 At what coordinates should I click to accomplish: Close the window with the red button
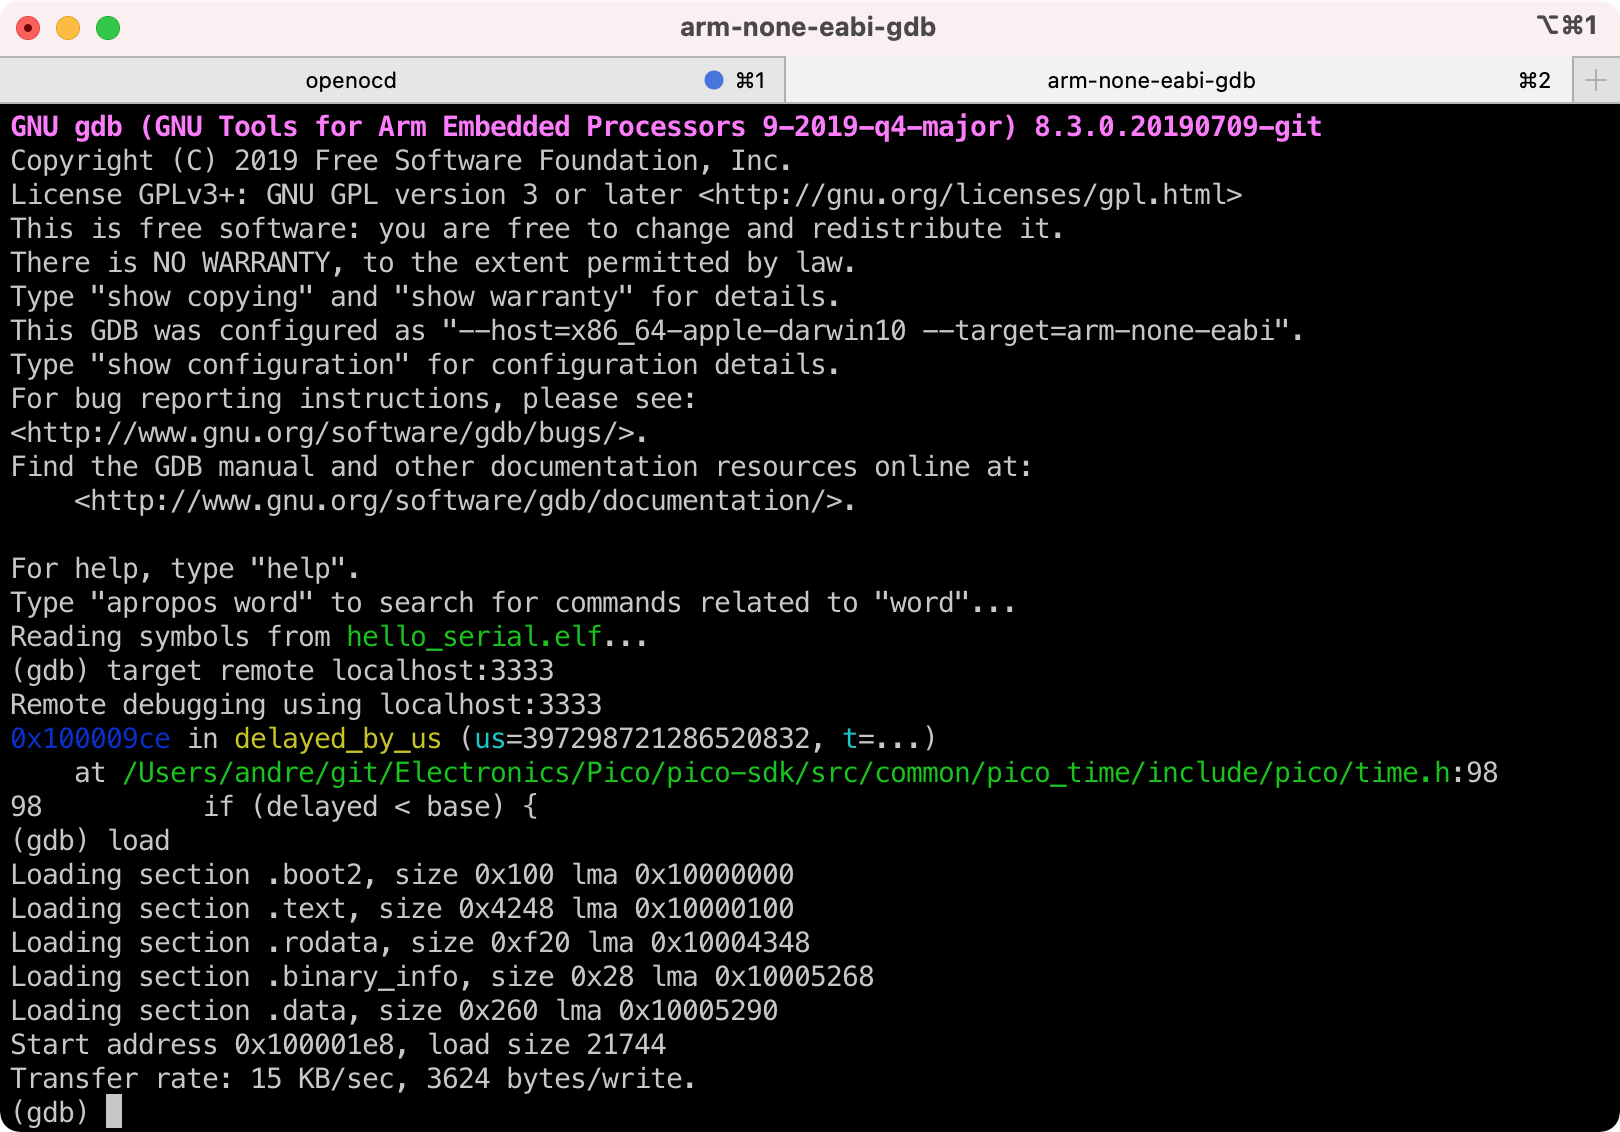28,28
